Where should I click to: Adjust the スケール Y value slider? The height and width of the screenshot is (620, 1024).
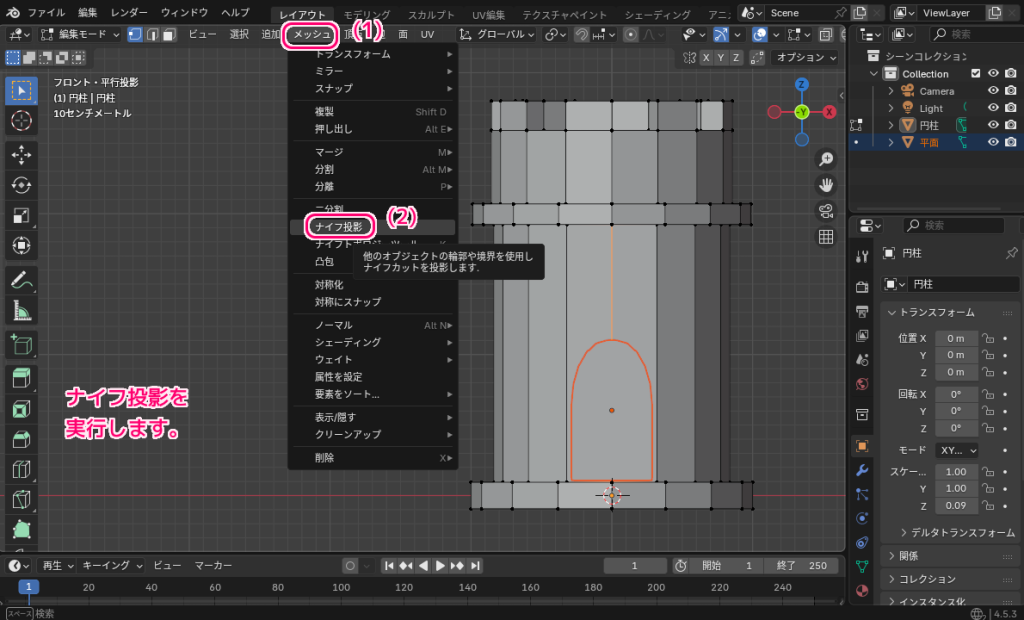(956, 489)
